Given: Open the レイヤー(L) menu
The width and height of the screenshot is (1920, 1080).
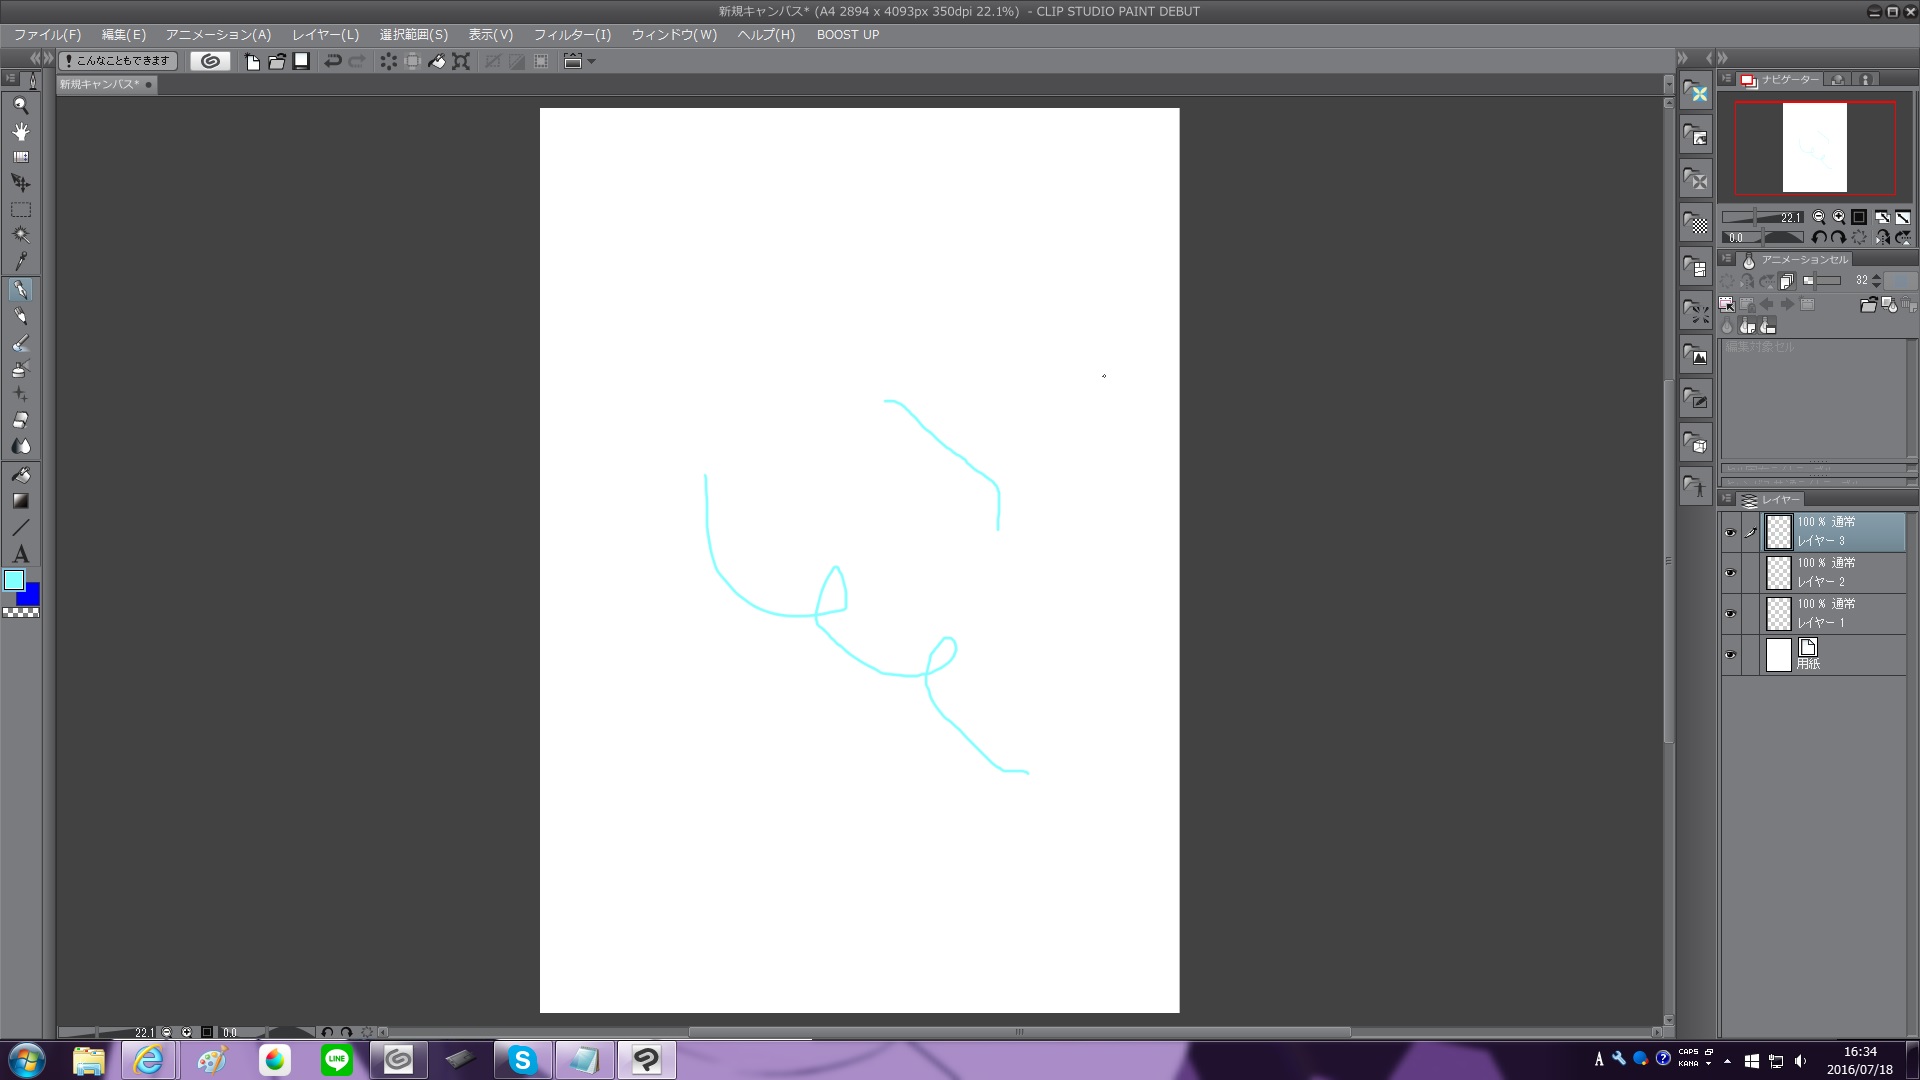Looking at the screenshot, I should pyautogui.click(x=325, y=35).
